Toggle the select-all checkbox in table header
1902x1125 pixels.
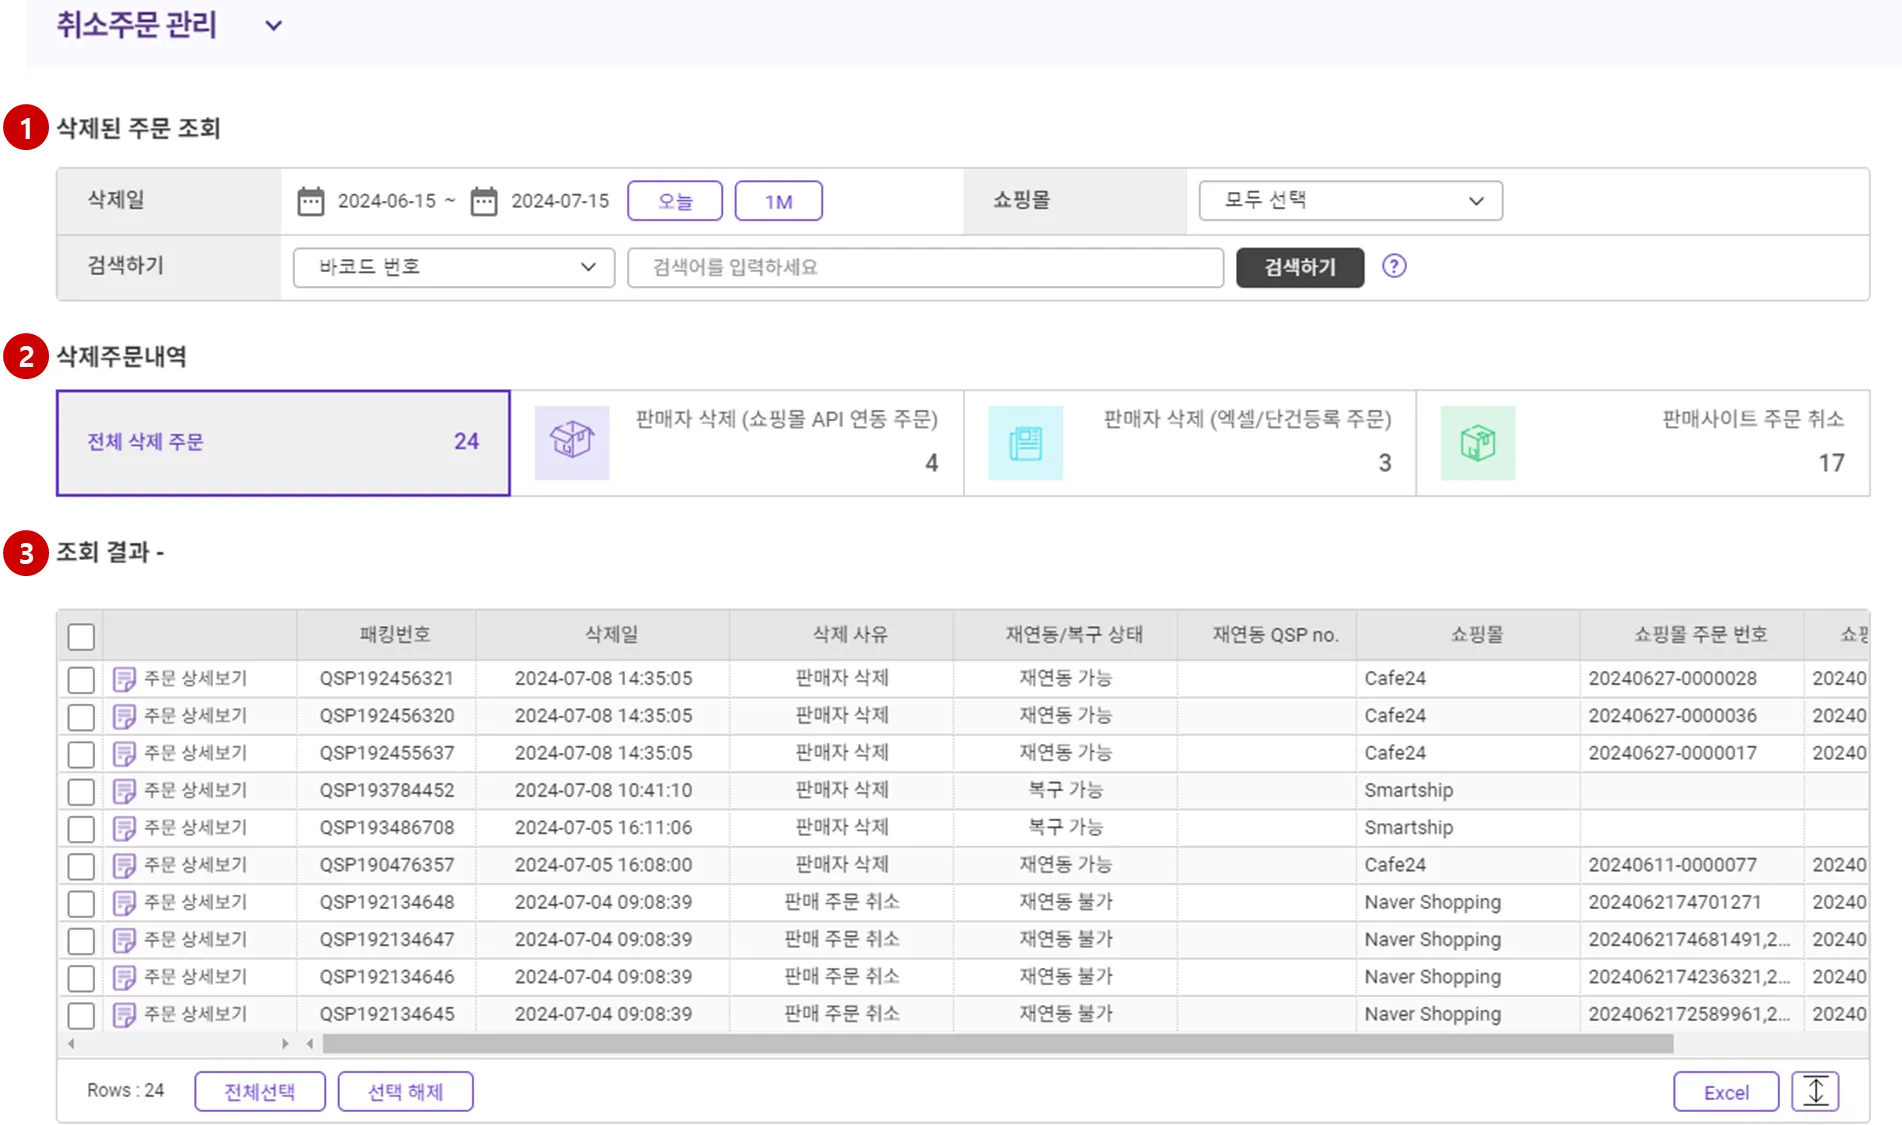click(x=81, y=636)
